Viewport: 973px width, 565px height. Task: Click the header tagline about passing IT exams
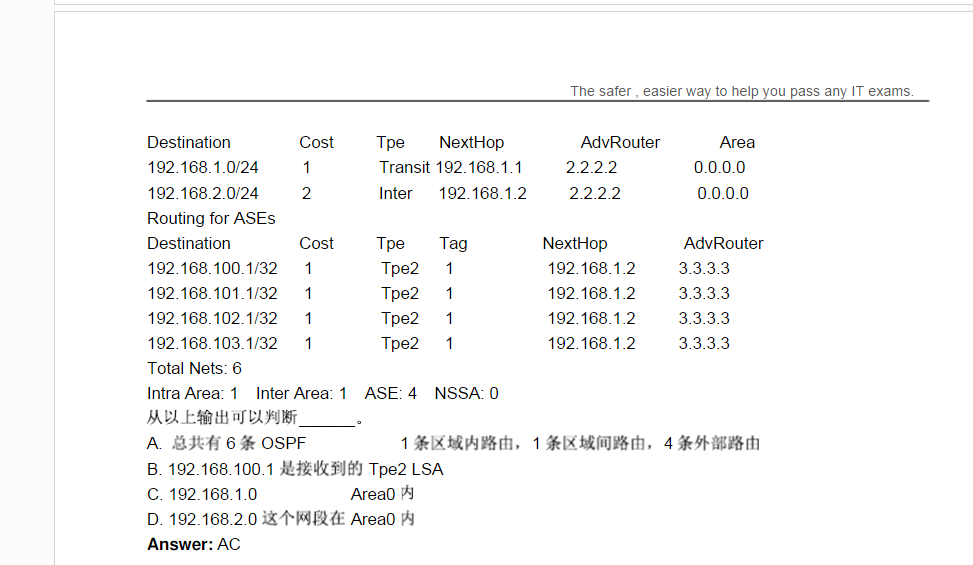(741, 91)
